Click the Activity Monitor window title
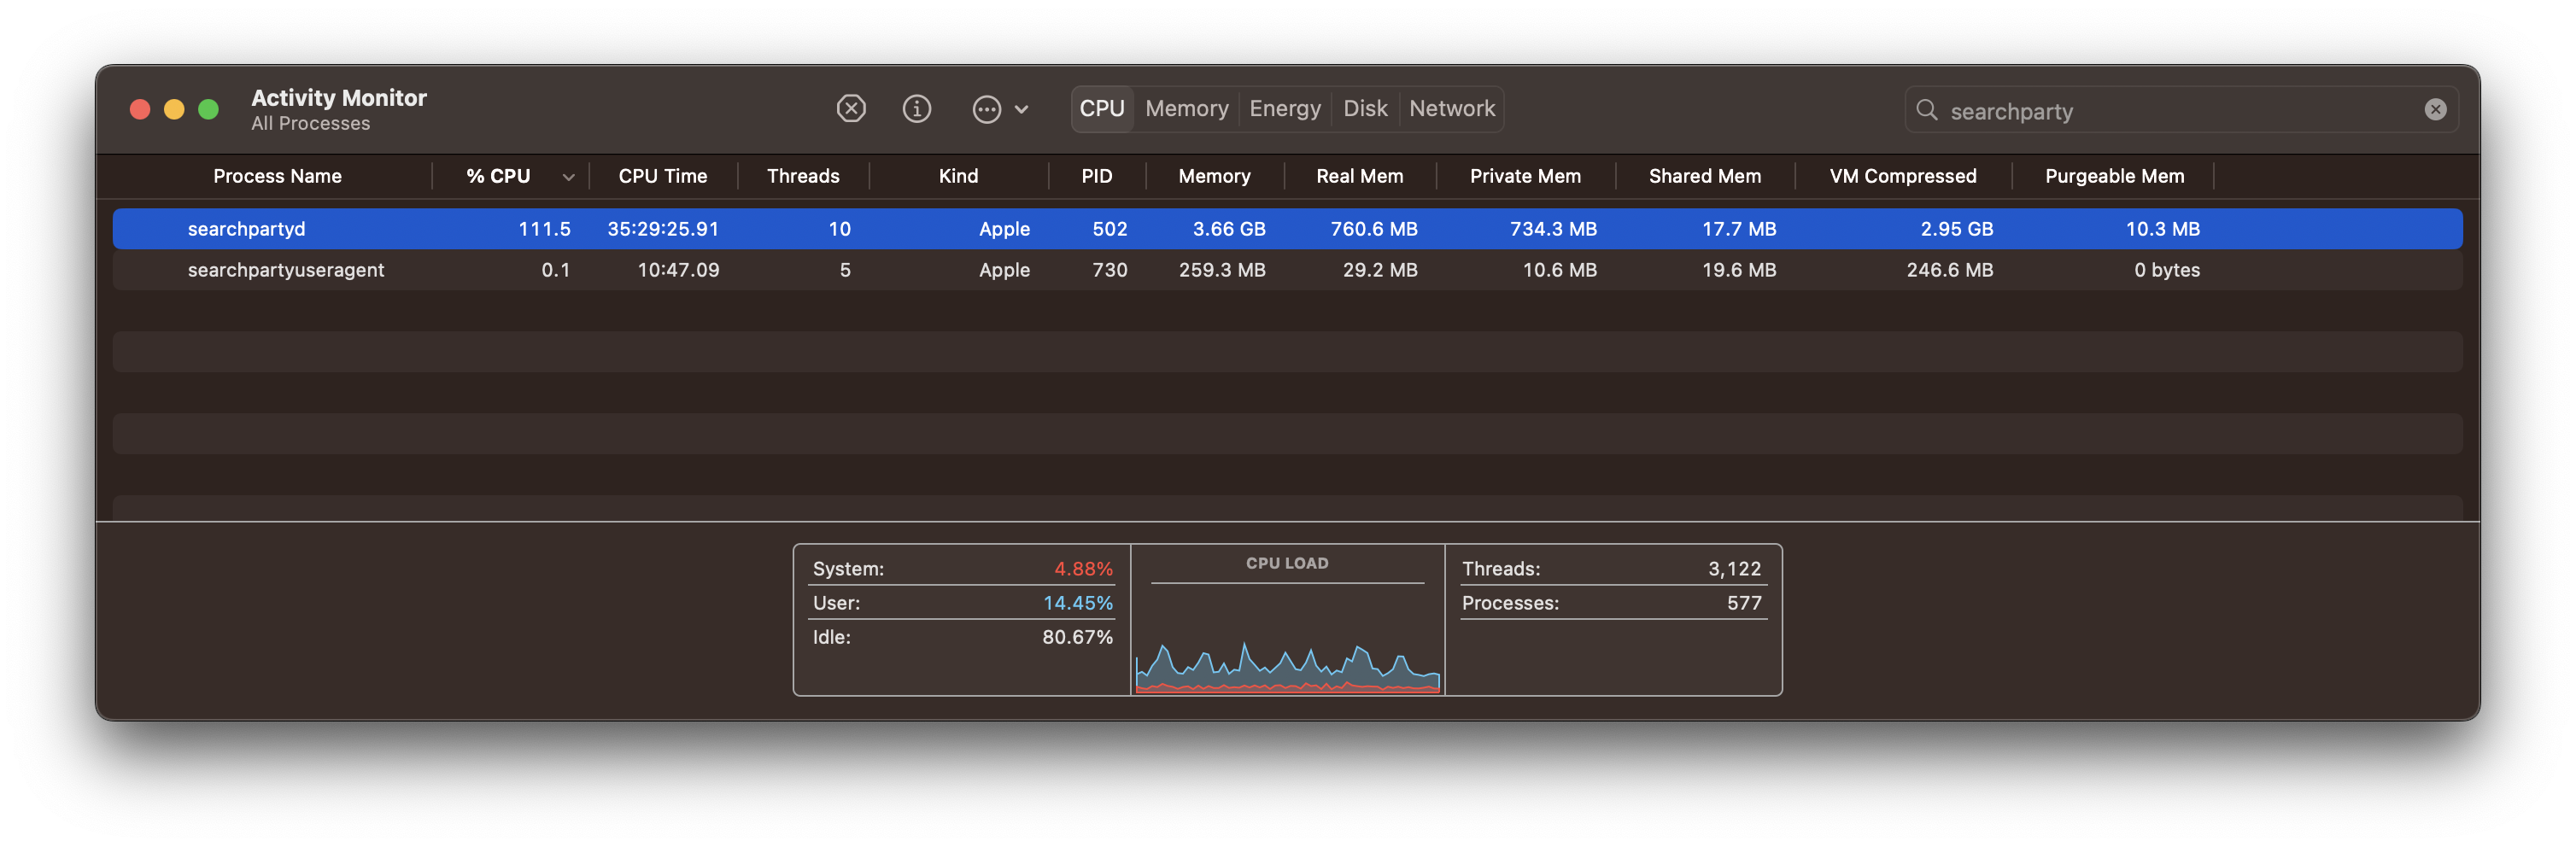2576x847 pixels. (338, 98)
